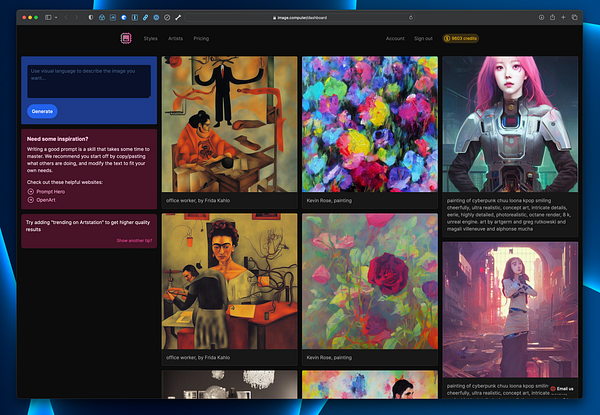Open the Artists page
Viewport: 600px width, 415px height.
pyautogui.click(x=175, y=39)
